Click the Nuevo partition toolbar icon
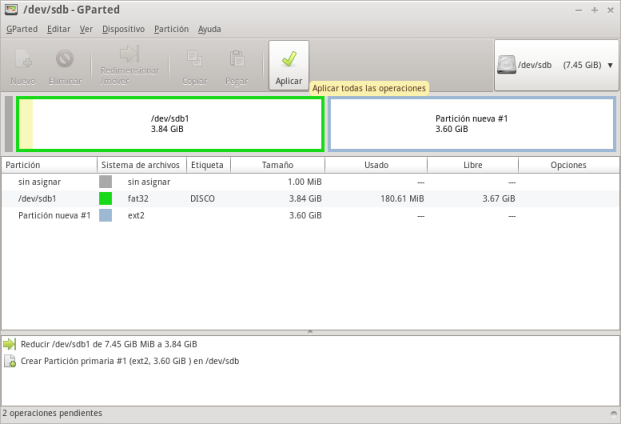Image resolution: width=621 pixels, height=424 pixels. 23,60
